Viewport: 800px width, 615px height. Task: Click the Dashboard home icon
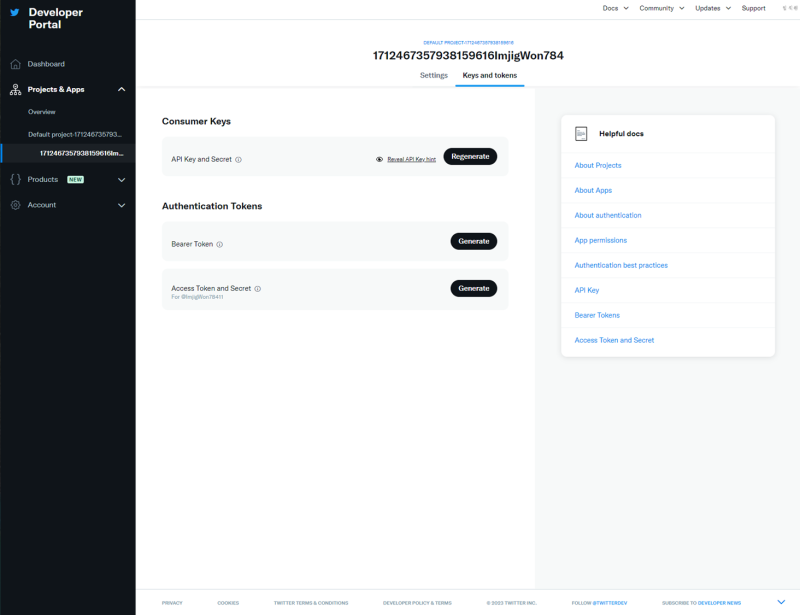[x=16, y=64]
